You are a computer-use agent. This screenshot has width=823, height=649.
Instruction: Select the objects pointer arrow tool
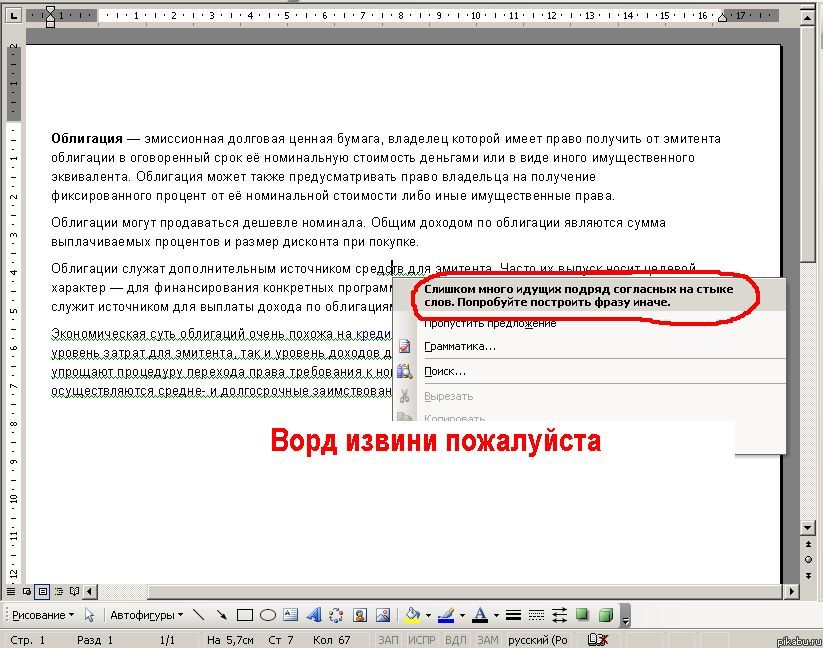click(90, 615)
